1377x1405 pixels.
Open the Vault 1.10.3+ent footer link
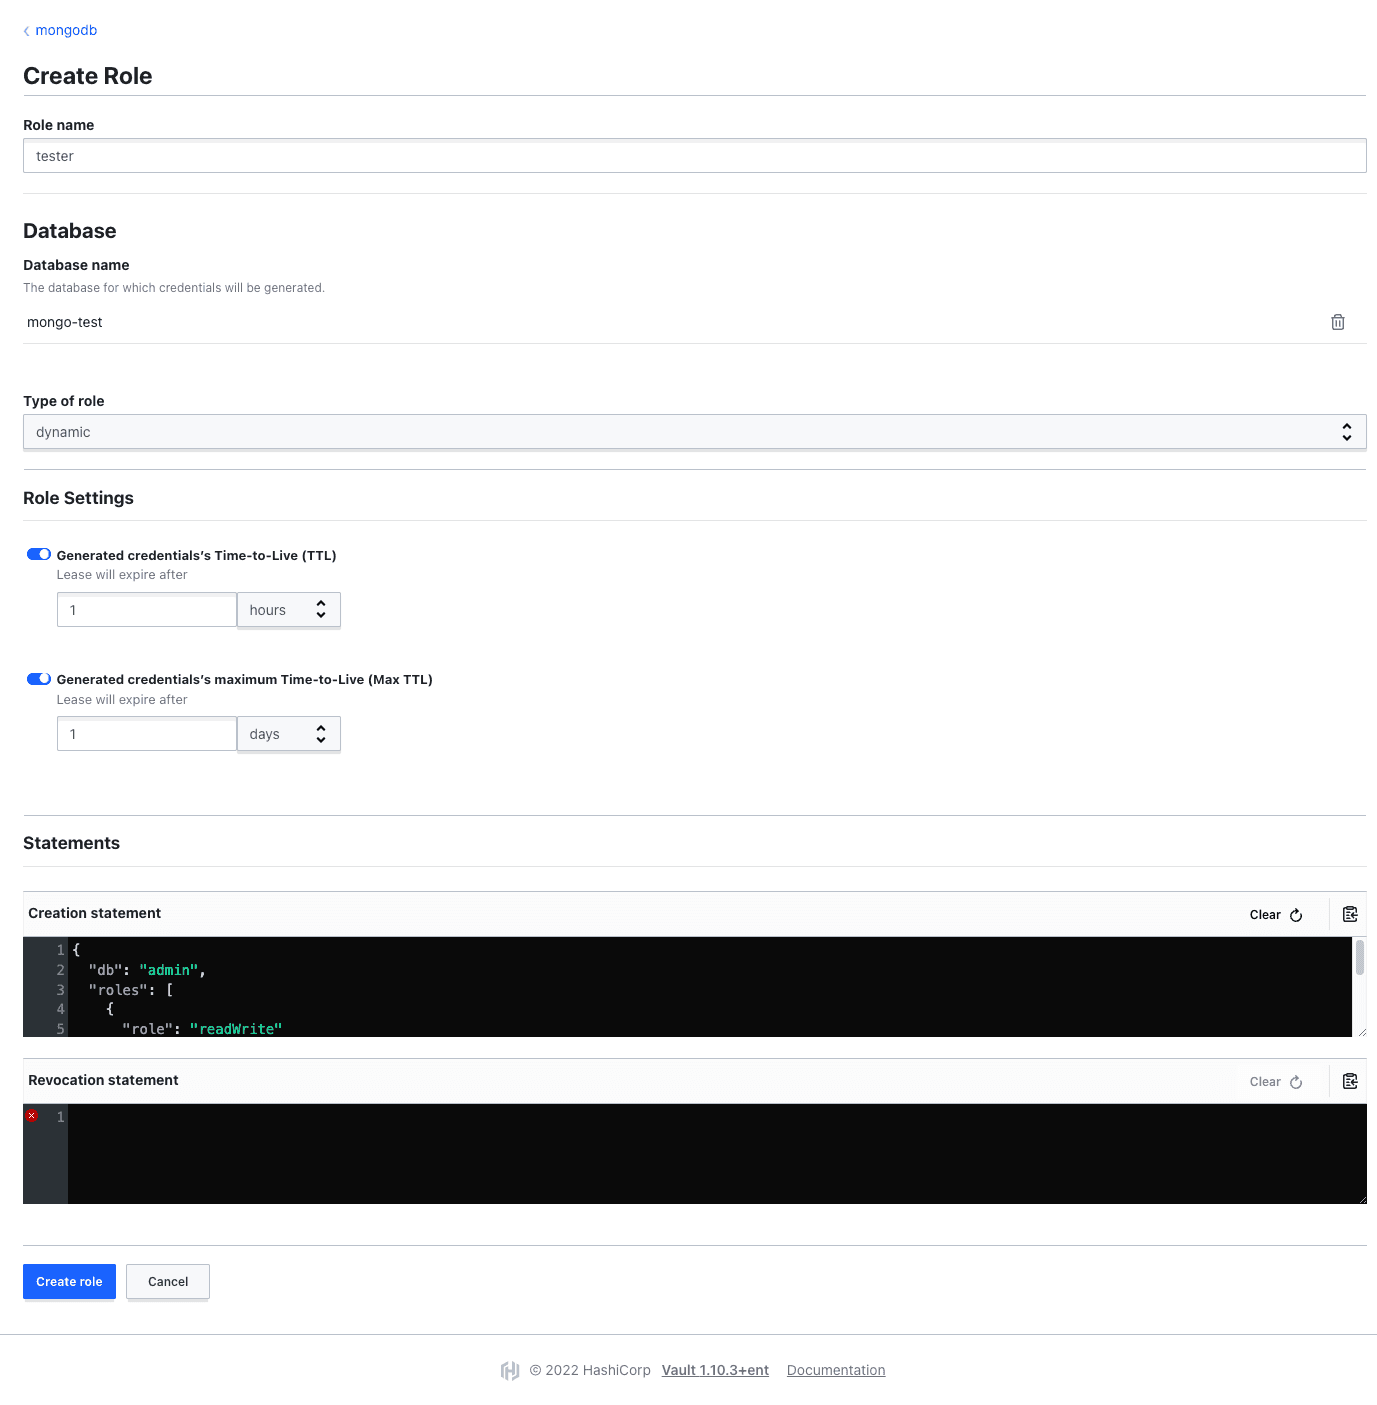coord(715,1370)
